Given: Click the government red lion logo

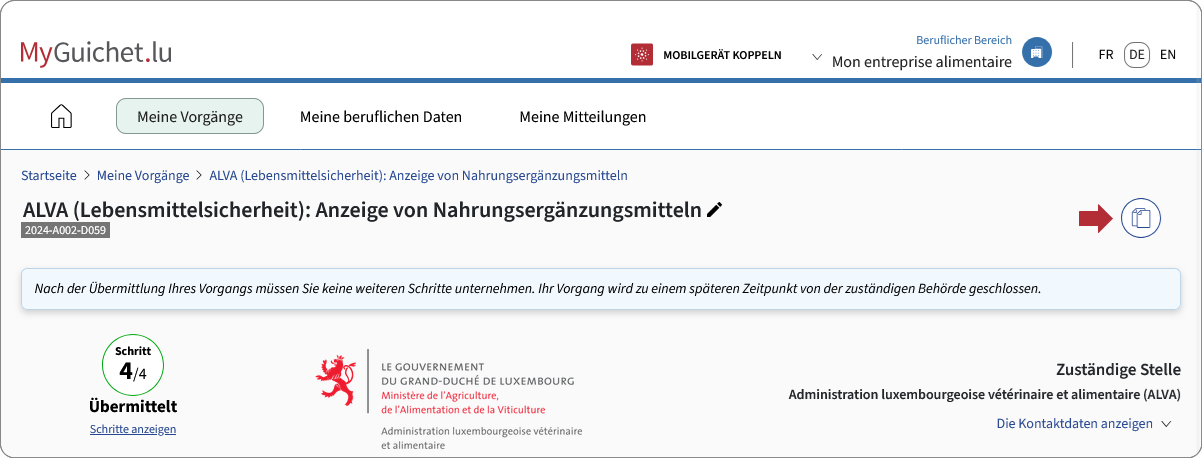Looking at the screenshot, I should (x=336, y=380).
